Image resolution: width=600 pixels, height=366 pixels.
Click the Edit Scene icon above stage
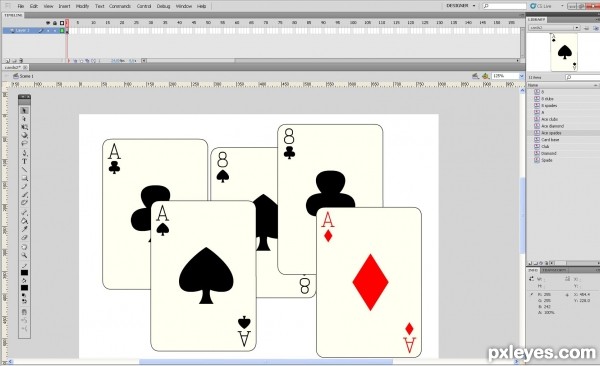click(475, 76)
